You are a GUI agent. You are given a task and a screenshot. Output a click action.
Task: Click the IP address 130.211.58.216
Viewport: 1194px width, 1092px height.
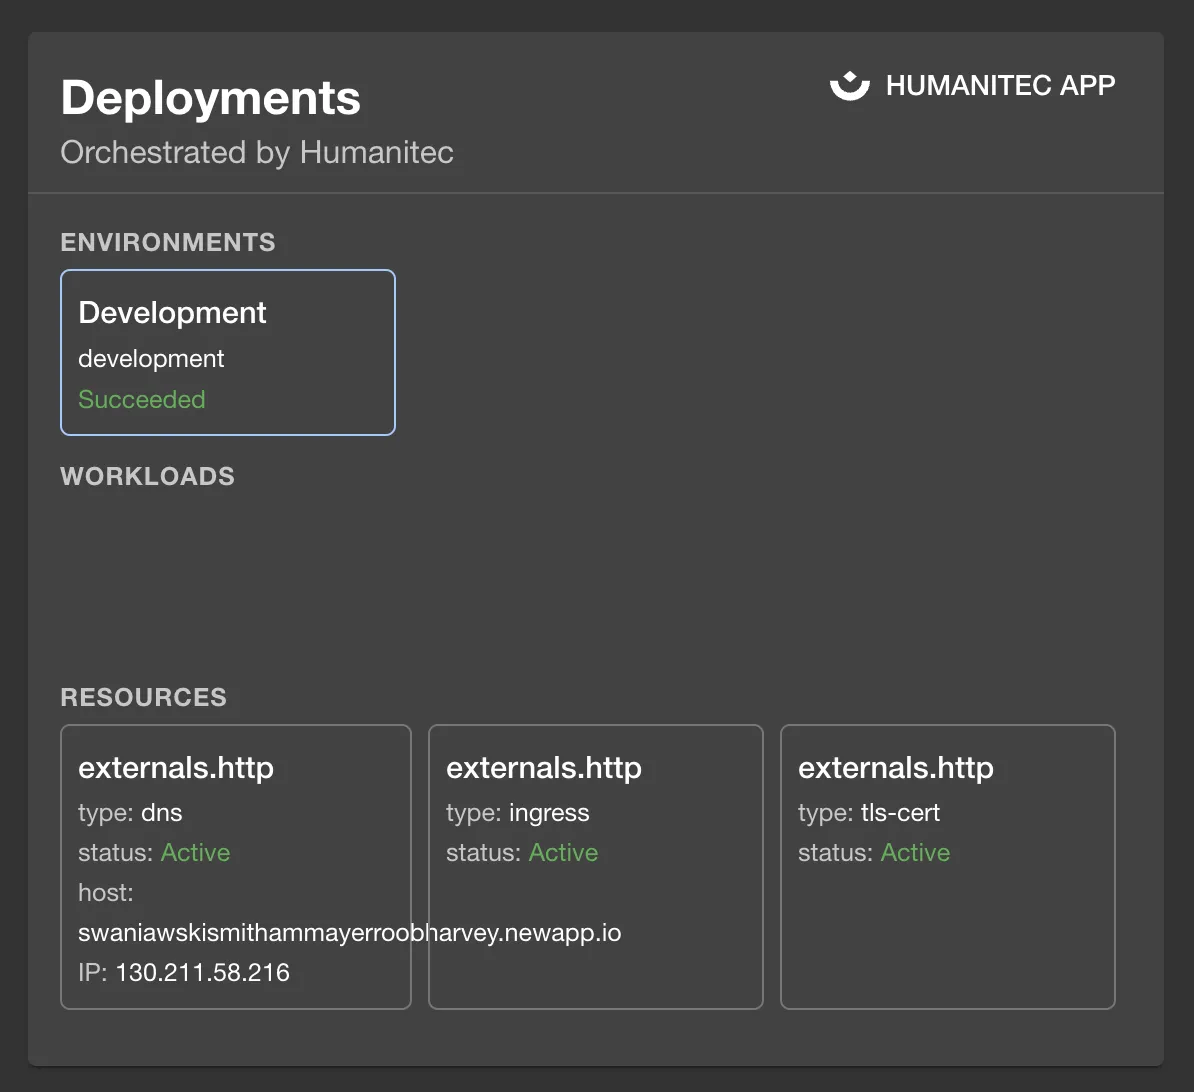pos(202,971)
